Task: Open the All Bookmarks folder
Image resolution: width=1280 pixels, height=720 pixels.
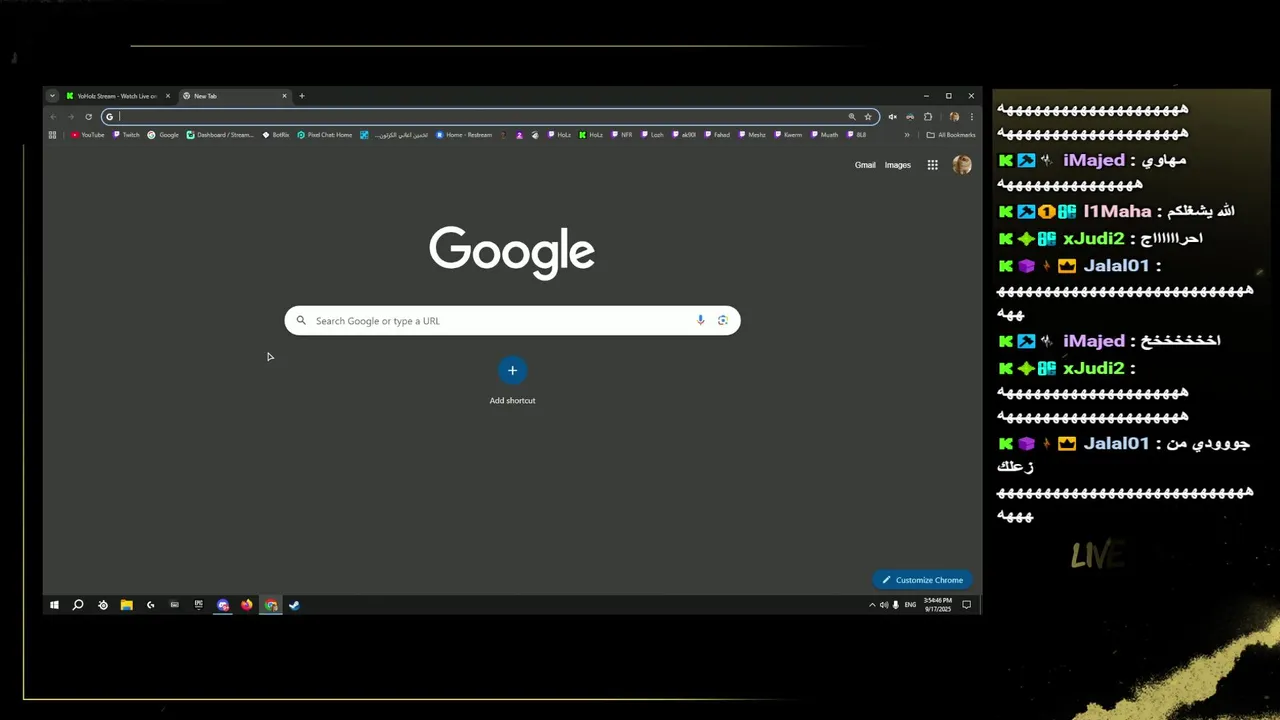Action: [x=951, y=135]
